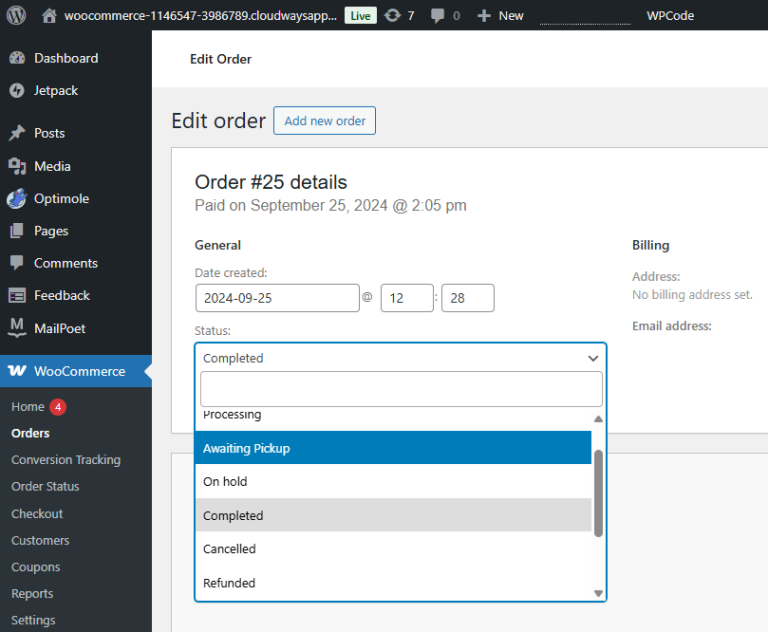This screenshot has height=632, width=768.
Task: Click the Optimole rocket icon
Action: click(x=17, y=198)
